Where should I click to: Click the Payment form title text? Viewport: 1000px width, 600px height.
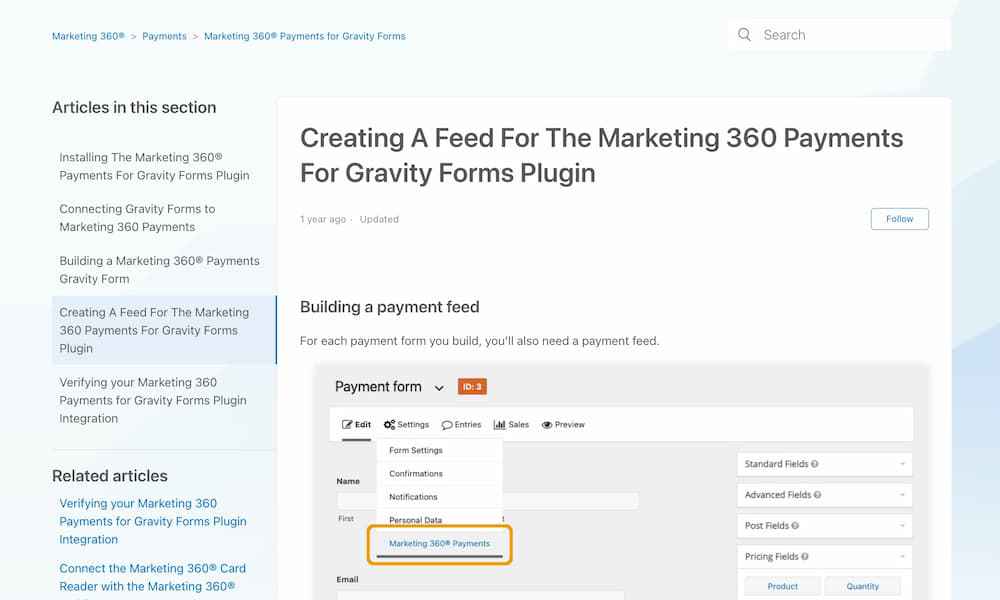[x=378, y=386]
